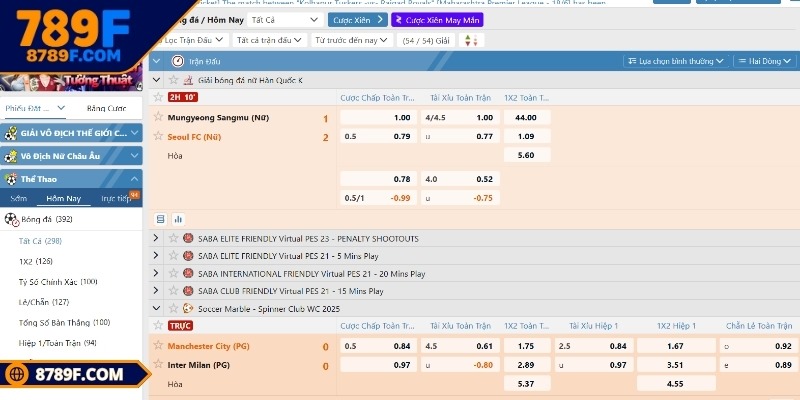Open the Bảng Cược tab
The image size is (800, 400).
click(x=106, y=108)
